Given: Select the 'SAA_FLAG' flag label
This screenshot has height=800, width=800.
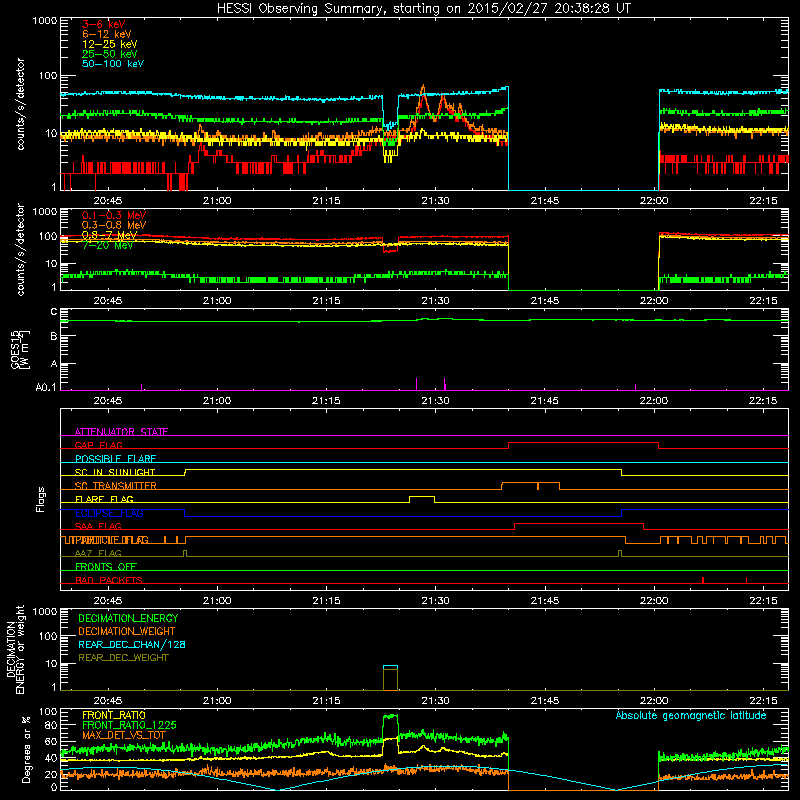Looking at the screenshot, I should 98,526.
